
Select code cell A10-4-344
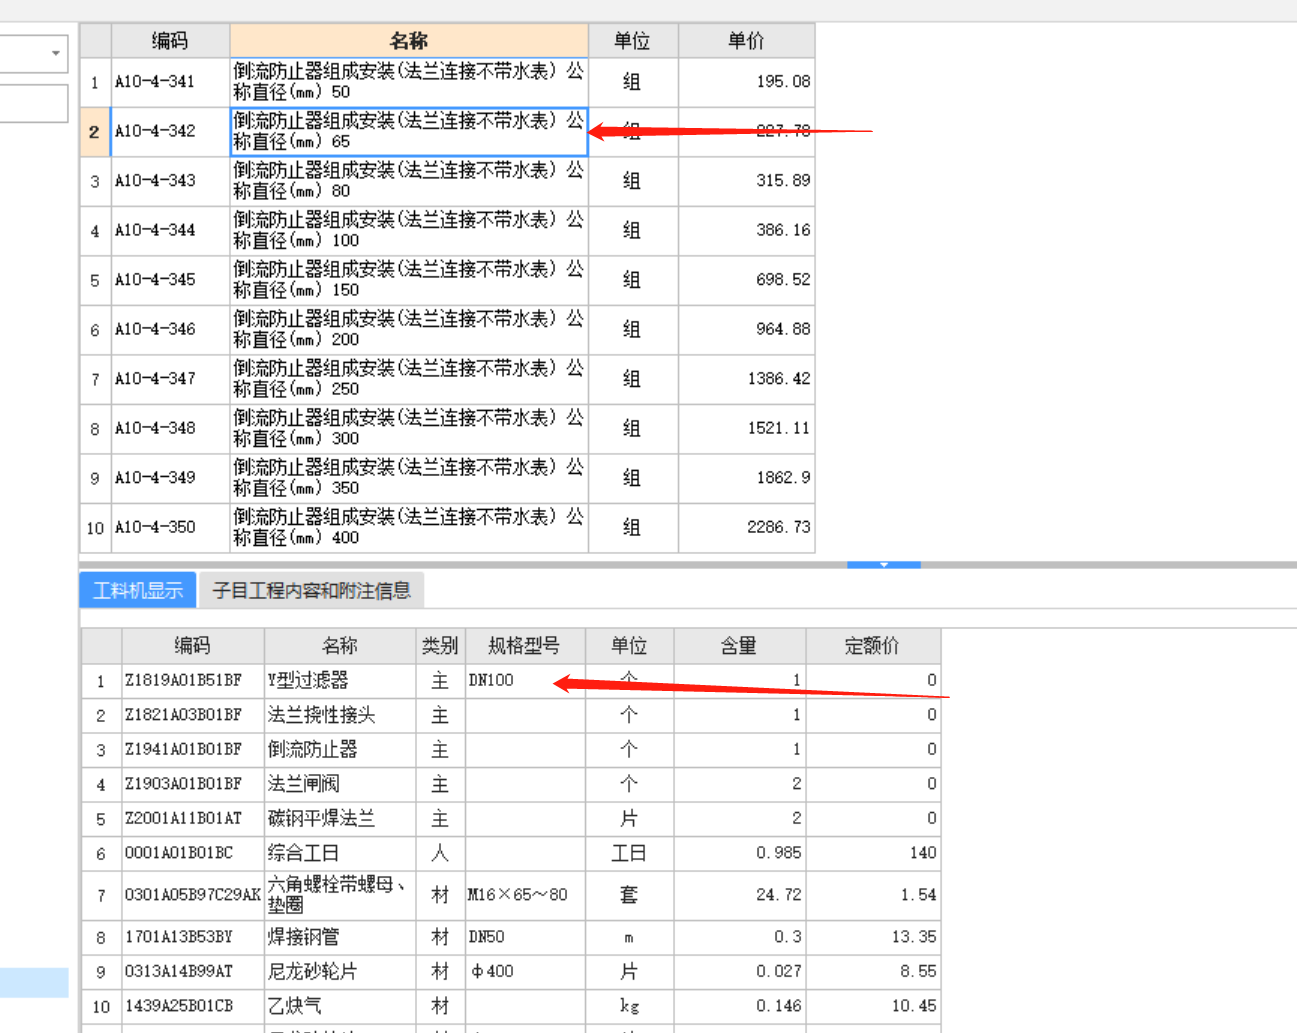(170, 230)
